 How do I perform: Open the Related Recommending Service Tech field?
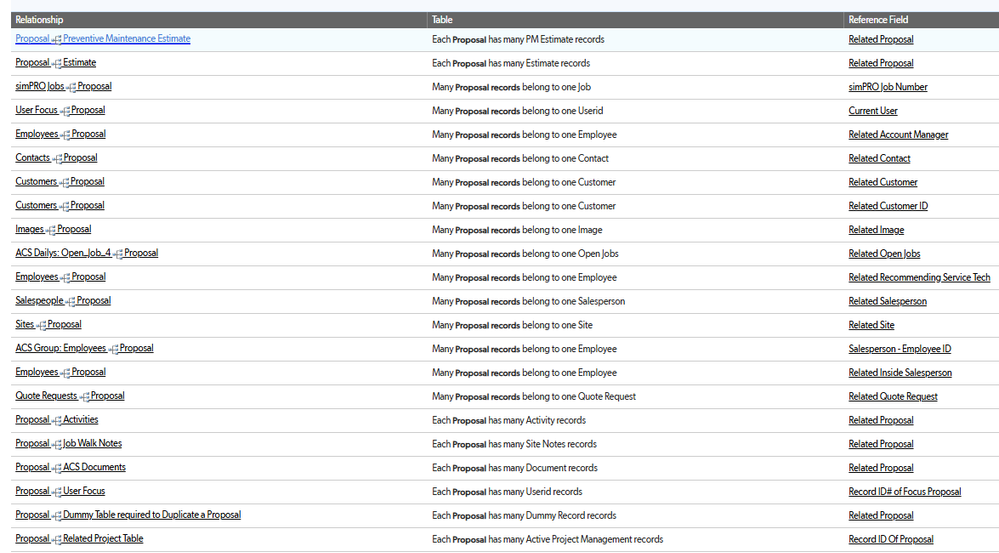[919, 277]
